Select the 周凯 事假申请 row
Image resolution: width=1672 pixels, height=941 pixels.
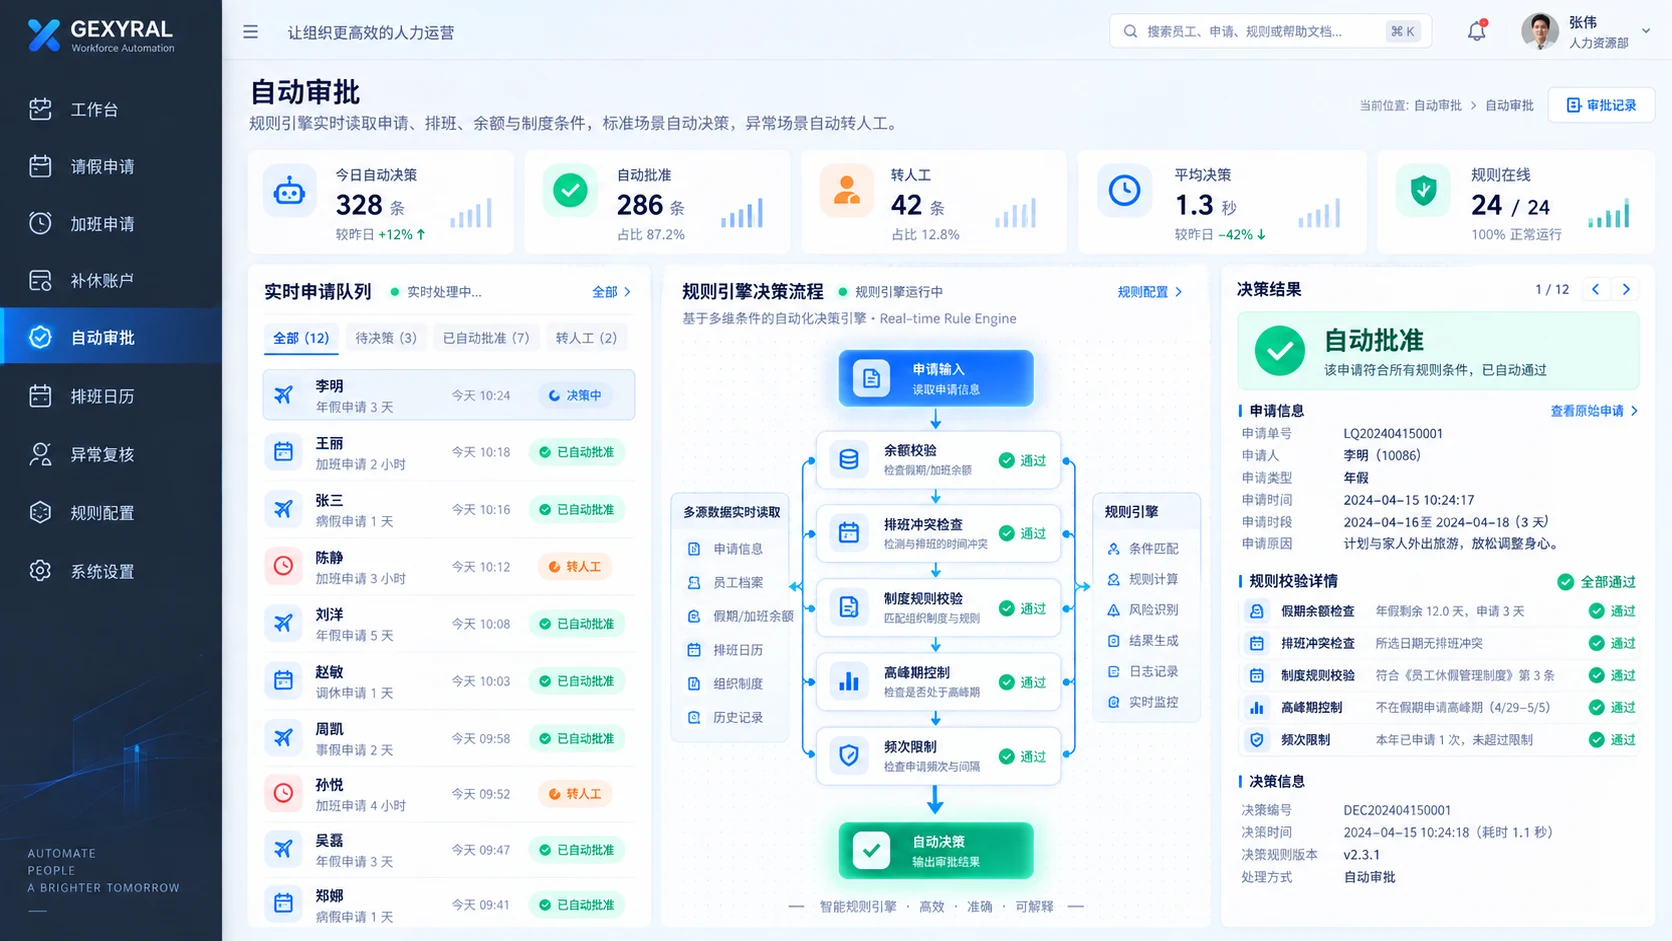448,738
